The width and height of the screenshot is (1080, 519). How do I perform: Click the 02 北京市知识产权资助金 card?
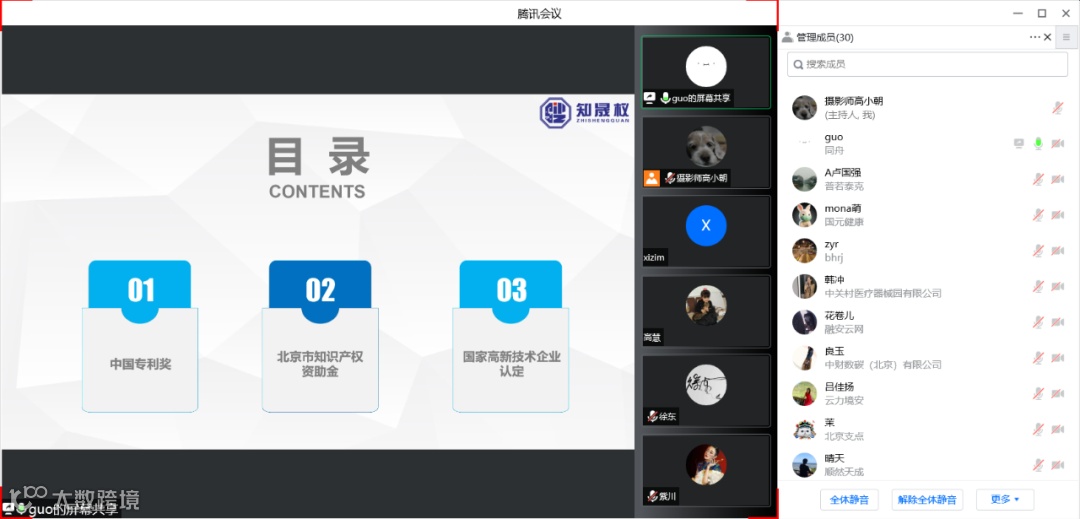point(320,336)
